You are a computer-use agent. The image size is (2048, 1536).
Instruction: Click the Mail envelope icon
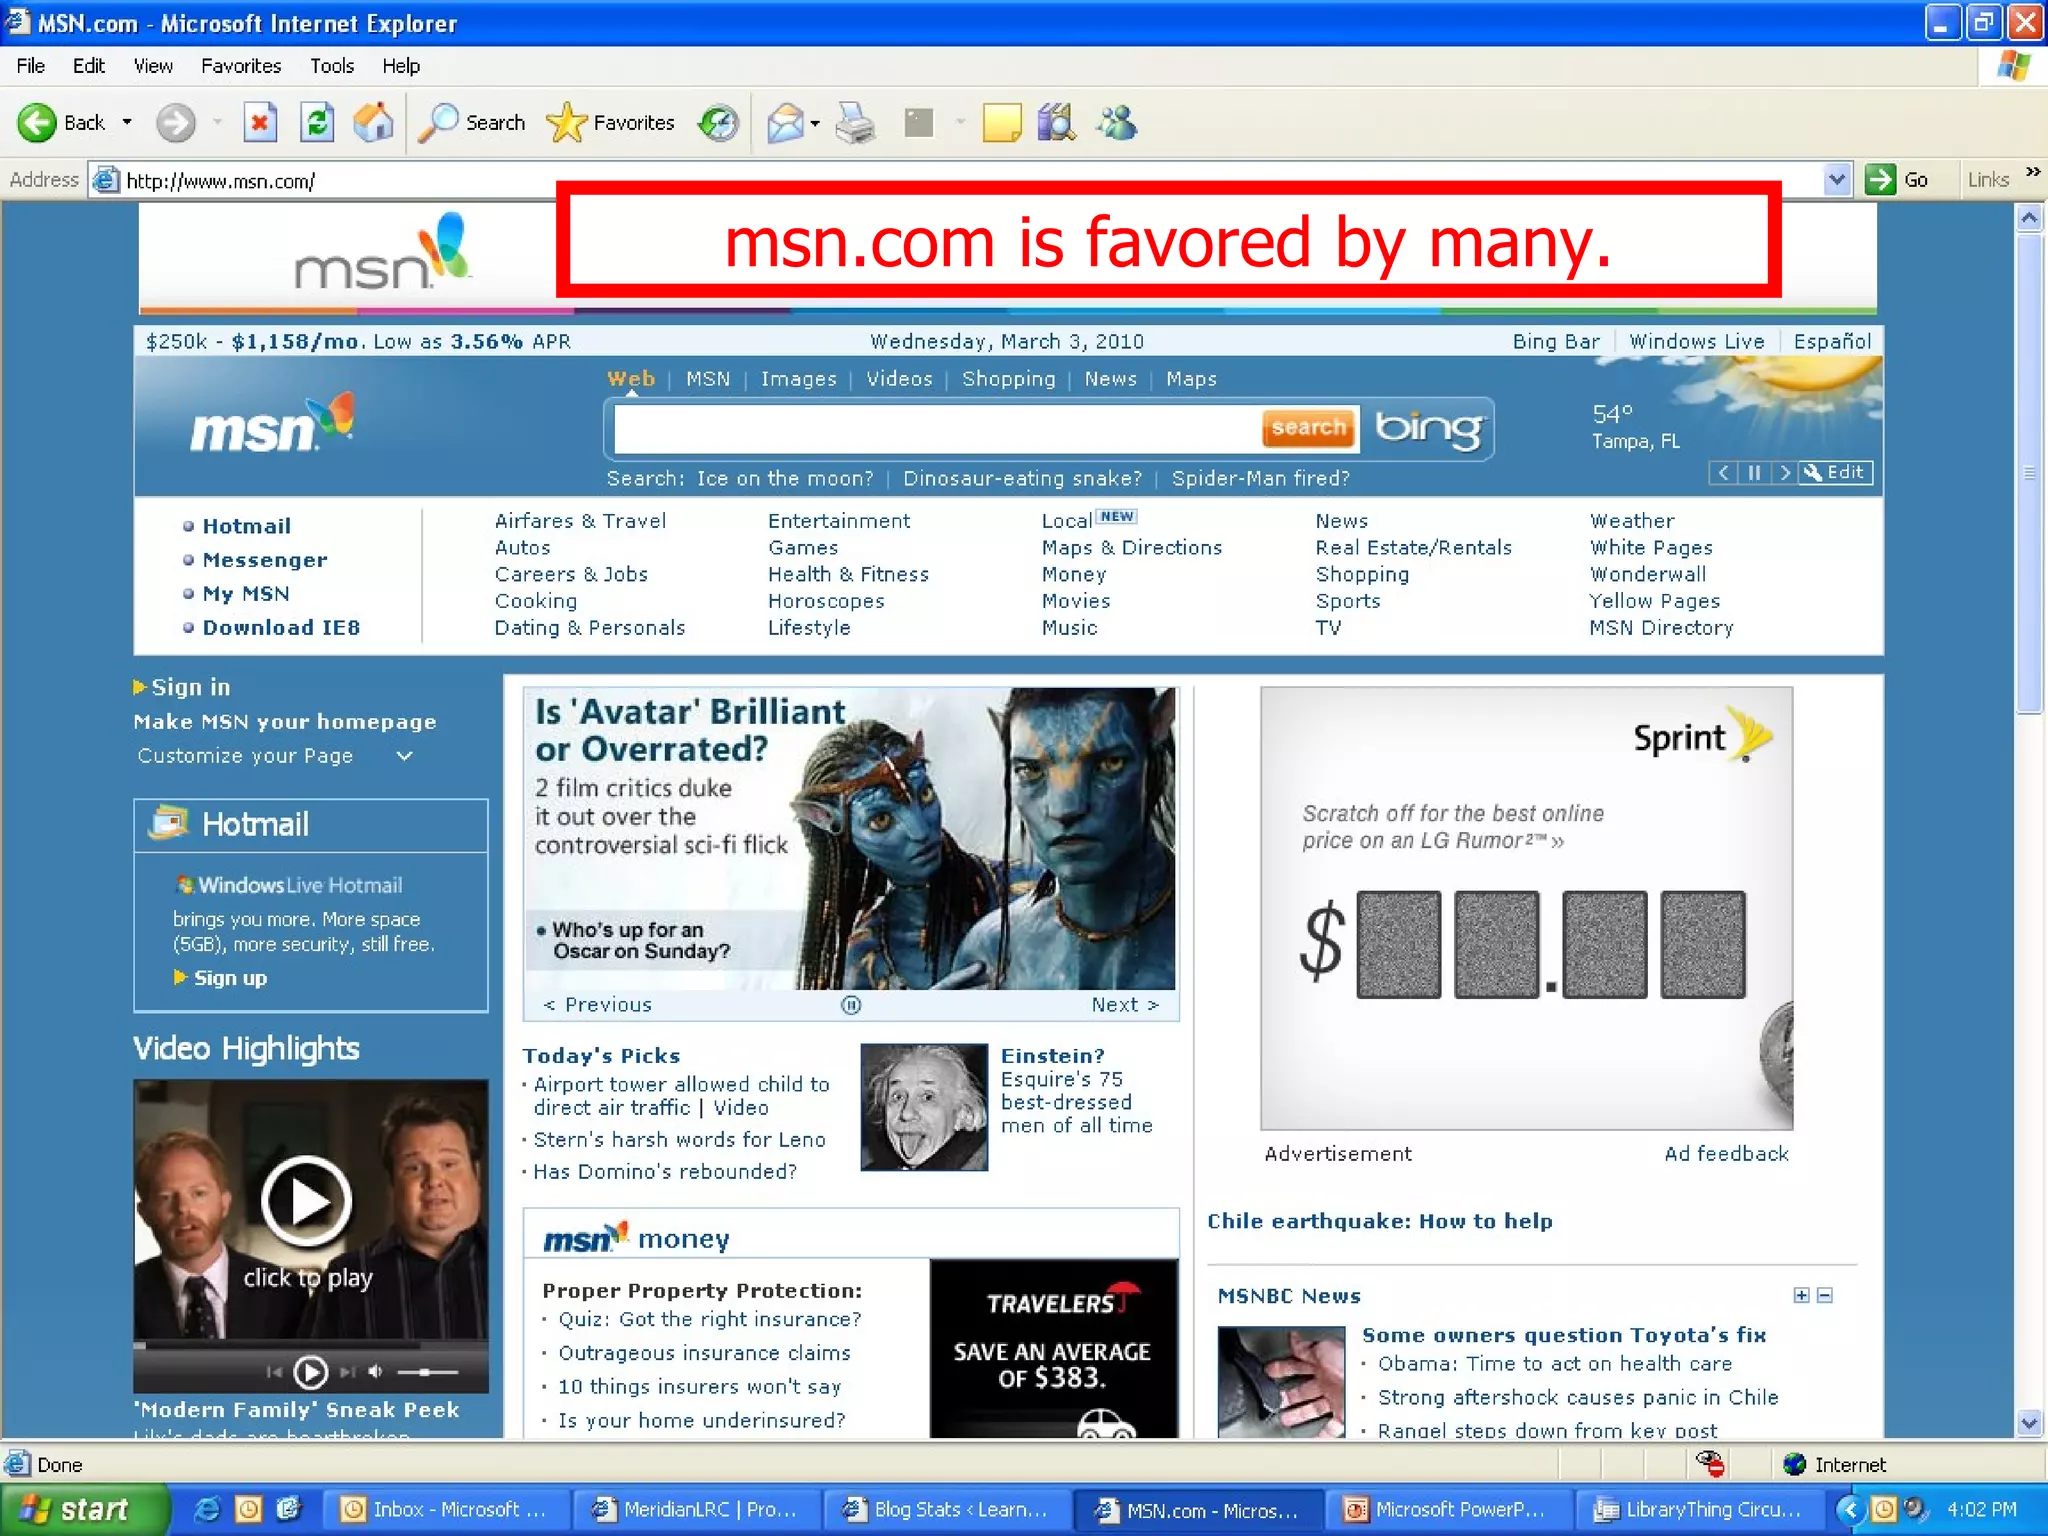pyautogui.click(x=785, y=123)
